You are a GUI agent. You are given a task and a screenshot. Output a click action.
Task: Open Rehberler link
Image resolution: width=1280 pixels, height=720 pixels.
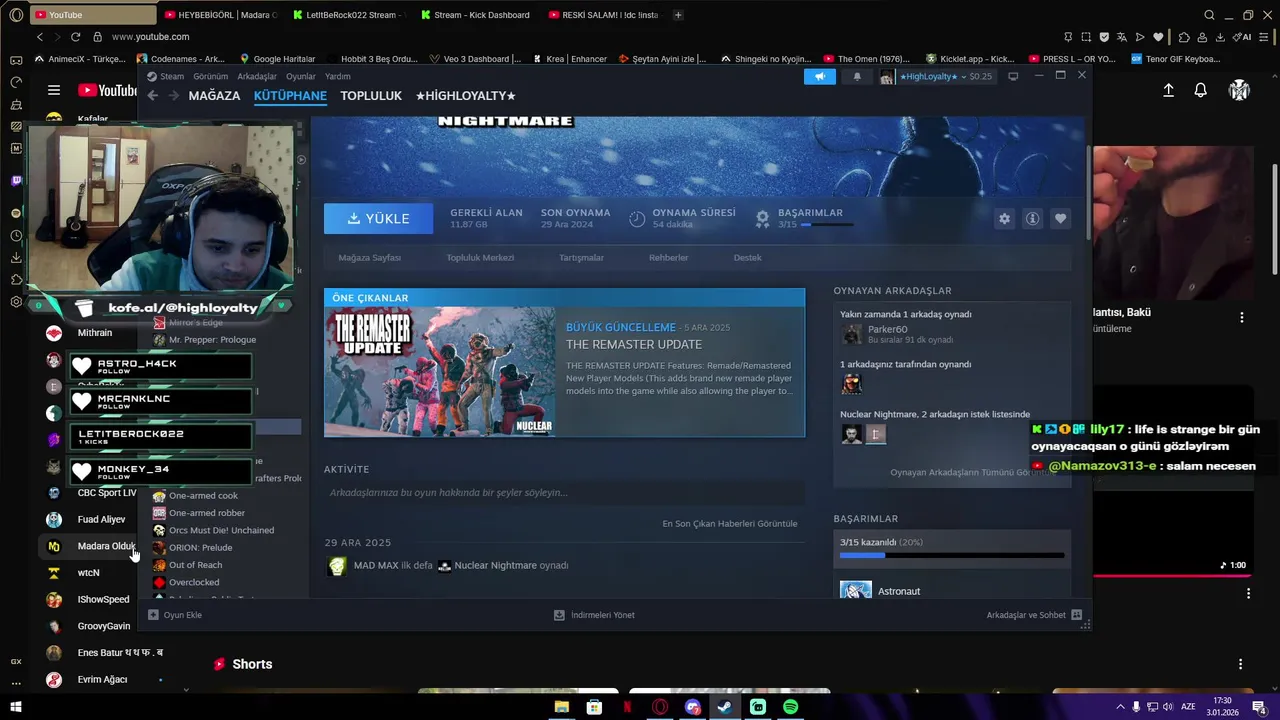tap(668, 258)
